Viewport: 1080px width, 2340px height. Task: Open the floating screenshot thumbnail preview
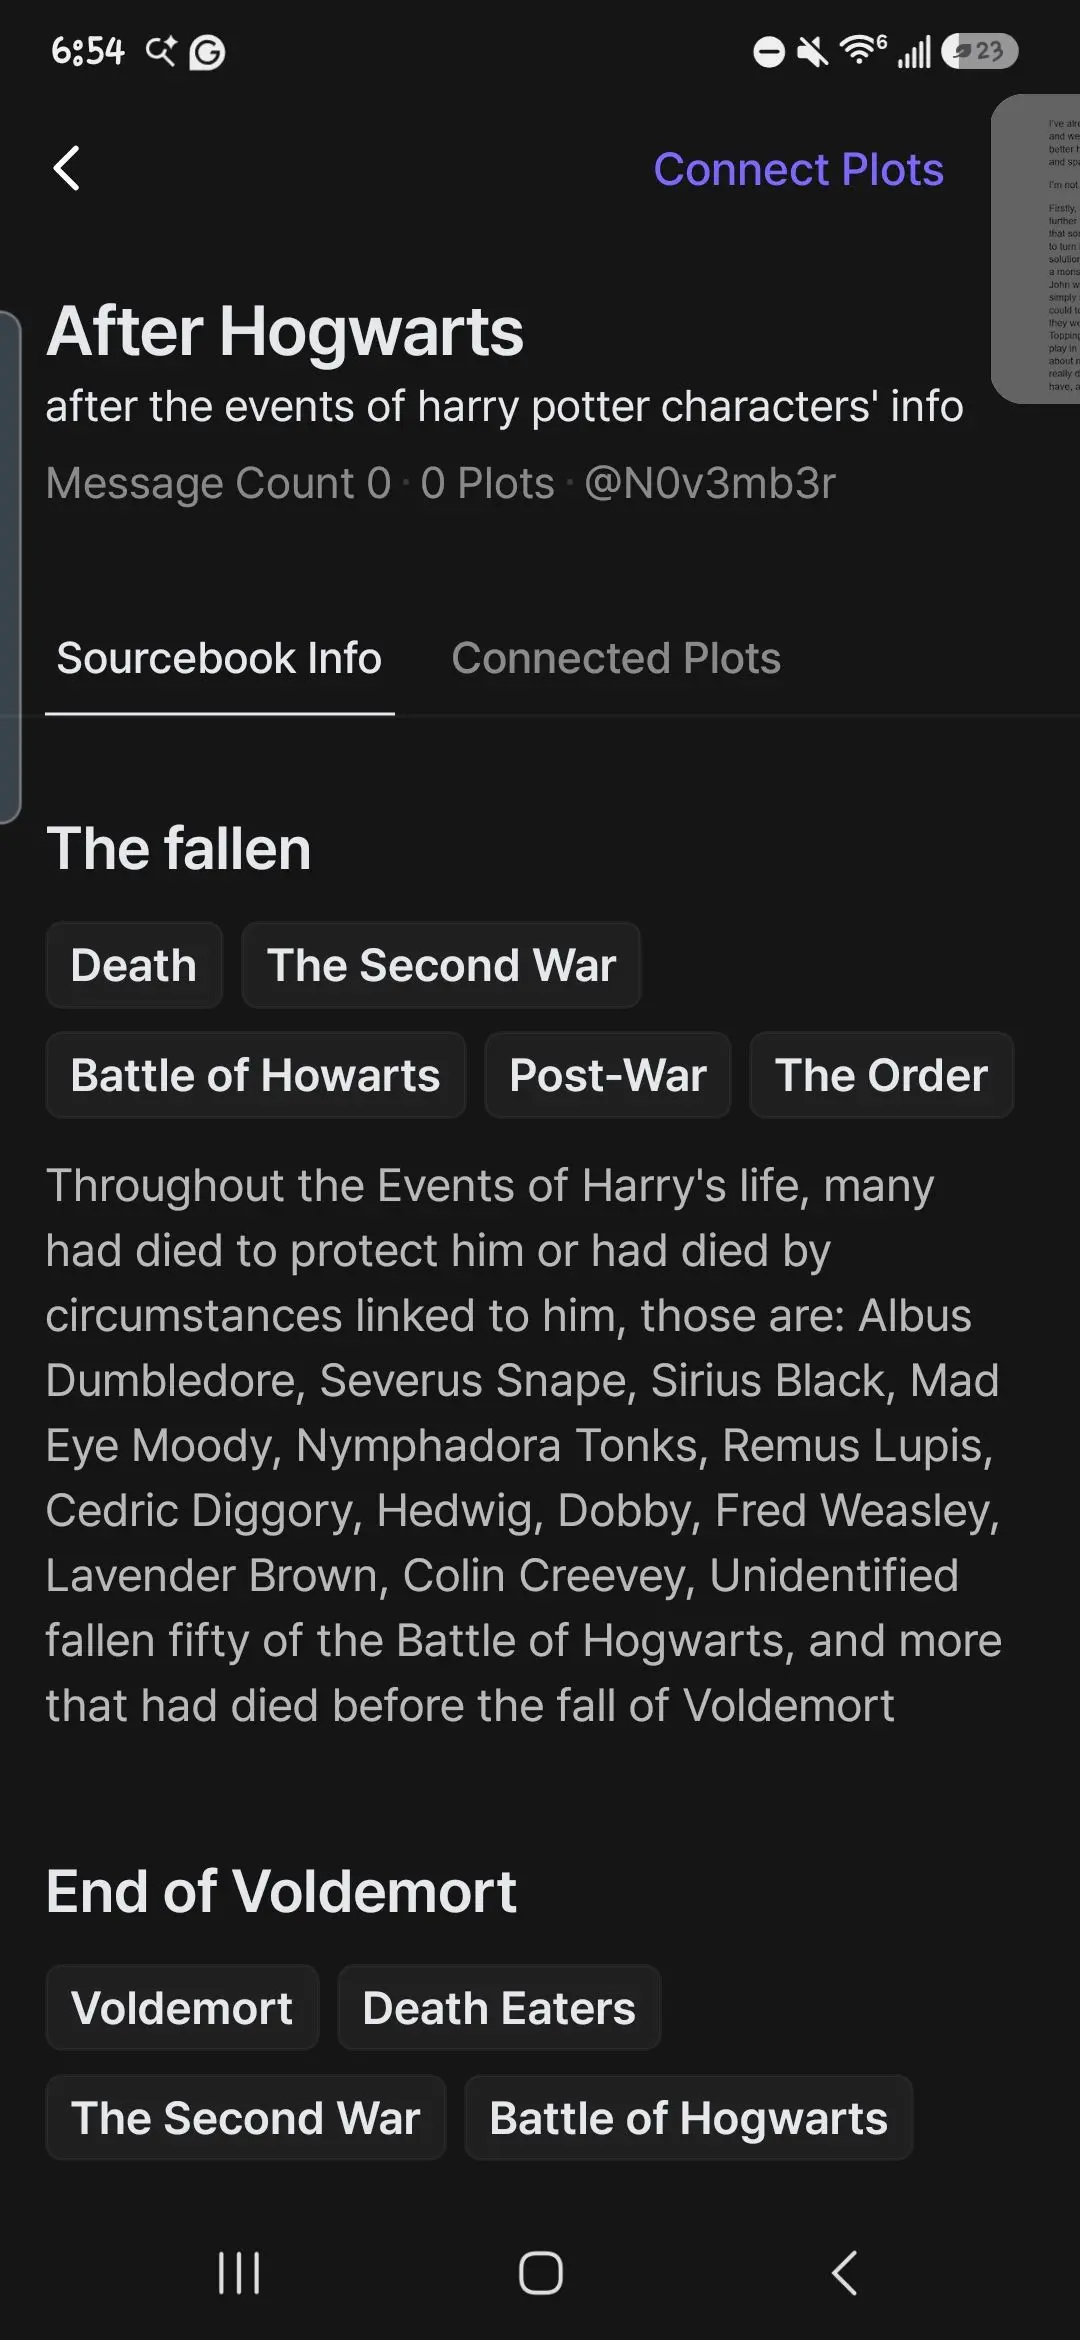pyautogui.click(x=1036, y=249)
